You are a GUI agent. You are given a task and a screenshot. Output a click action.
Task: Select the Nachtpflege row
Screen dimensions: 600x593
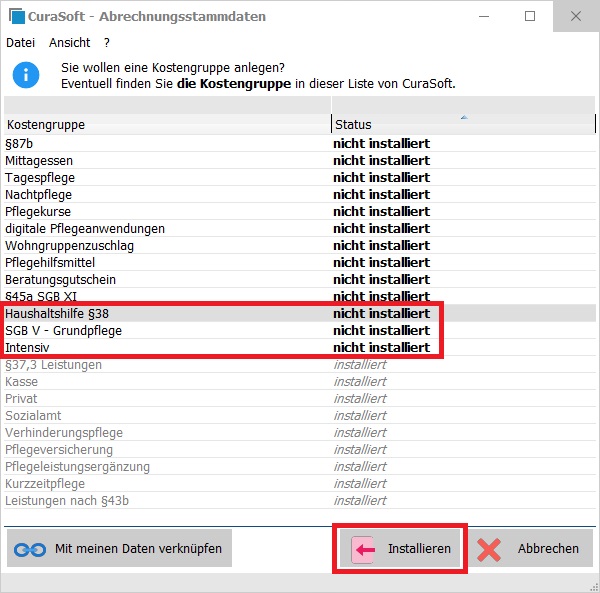click(x=300, y=194)
